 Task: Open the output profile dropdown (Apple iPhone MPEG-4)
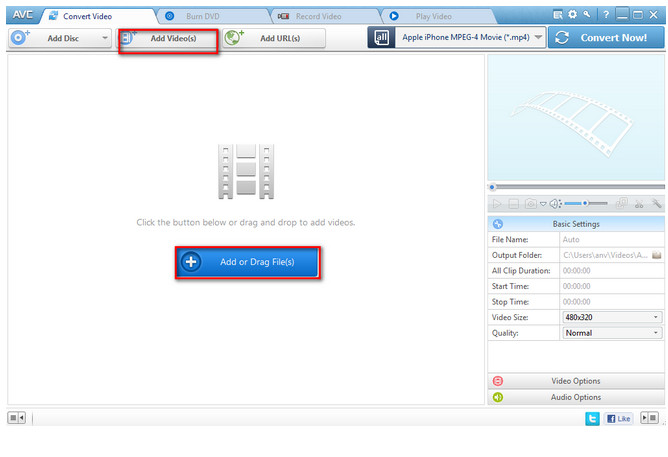[470, 37]
